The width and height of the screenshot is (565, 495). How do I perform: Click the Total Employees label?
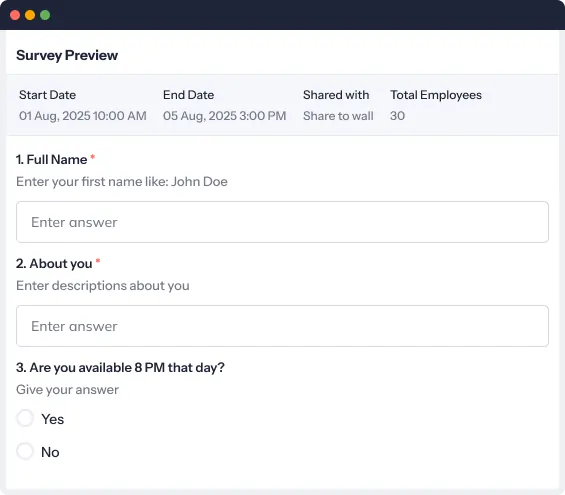coord(436,95)
